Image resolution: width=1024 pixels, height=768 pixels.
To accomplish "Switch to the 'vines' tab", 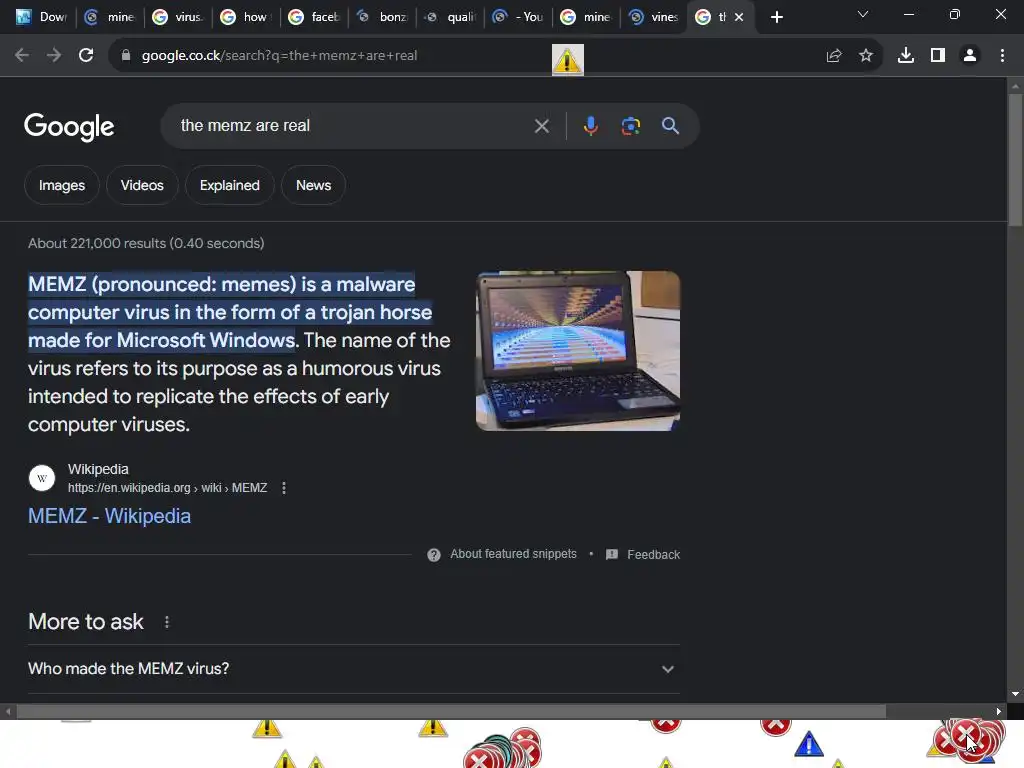I will pos(653,17).
